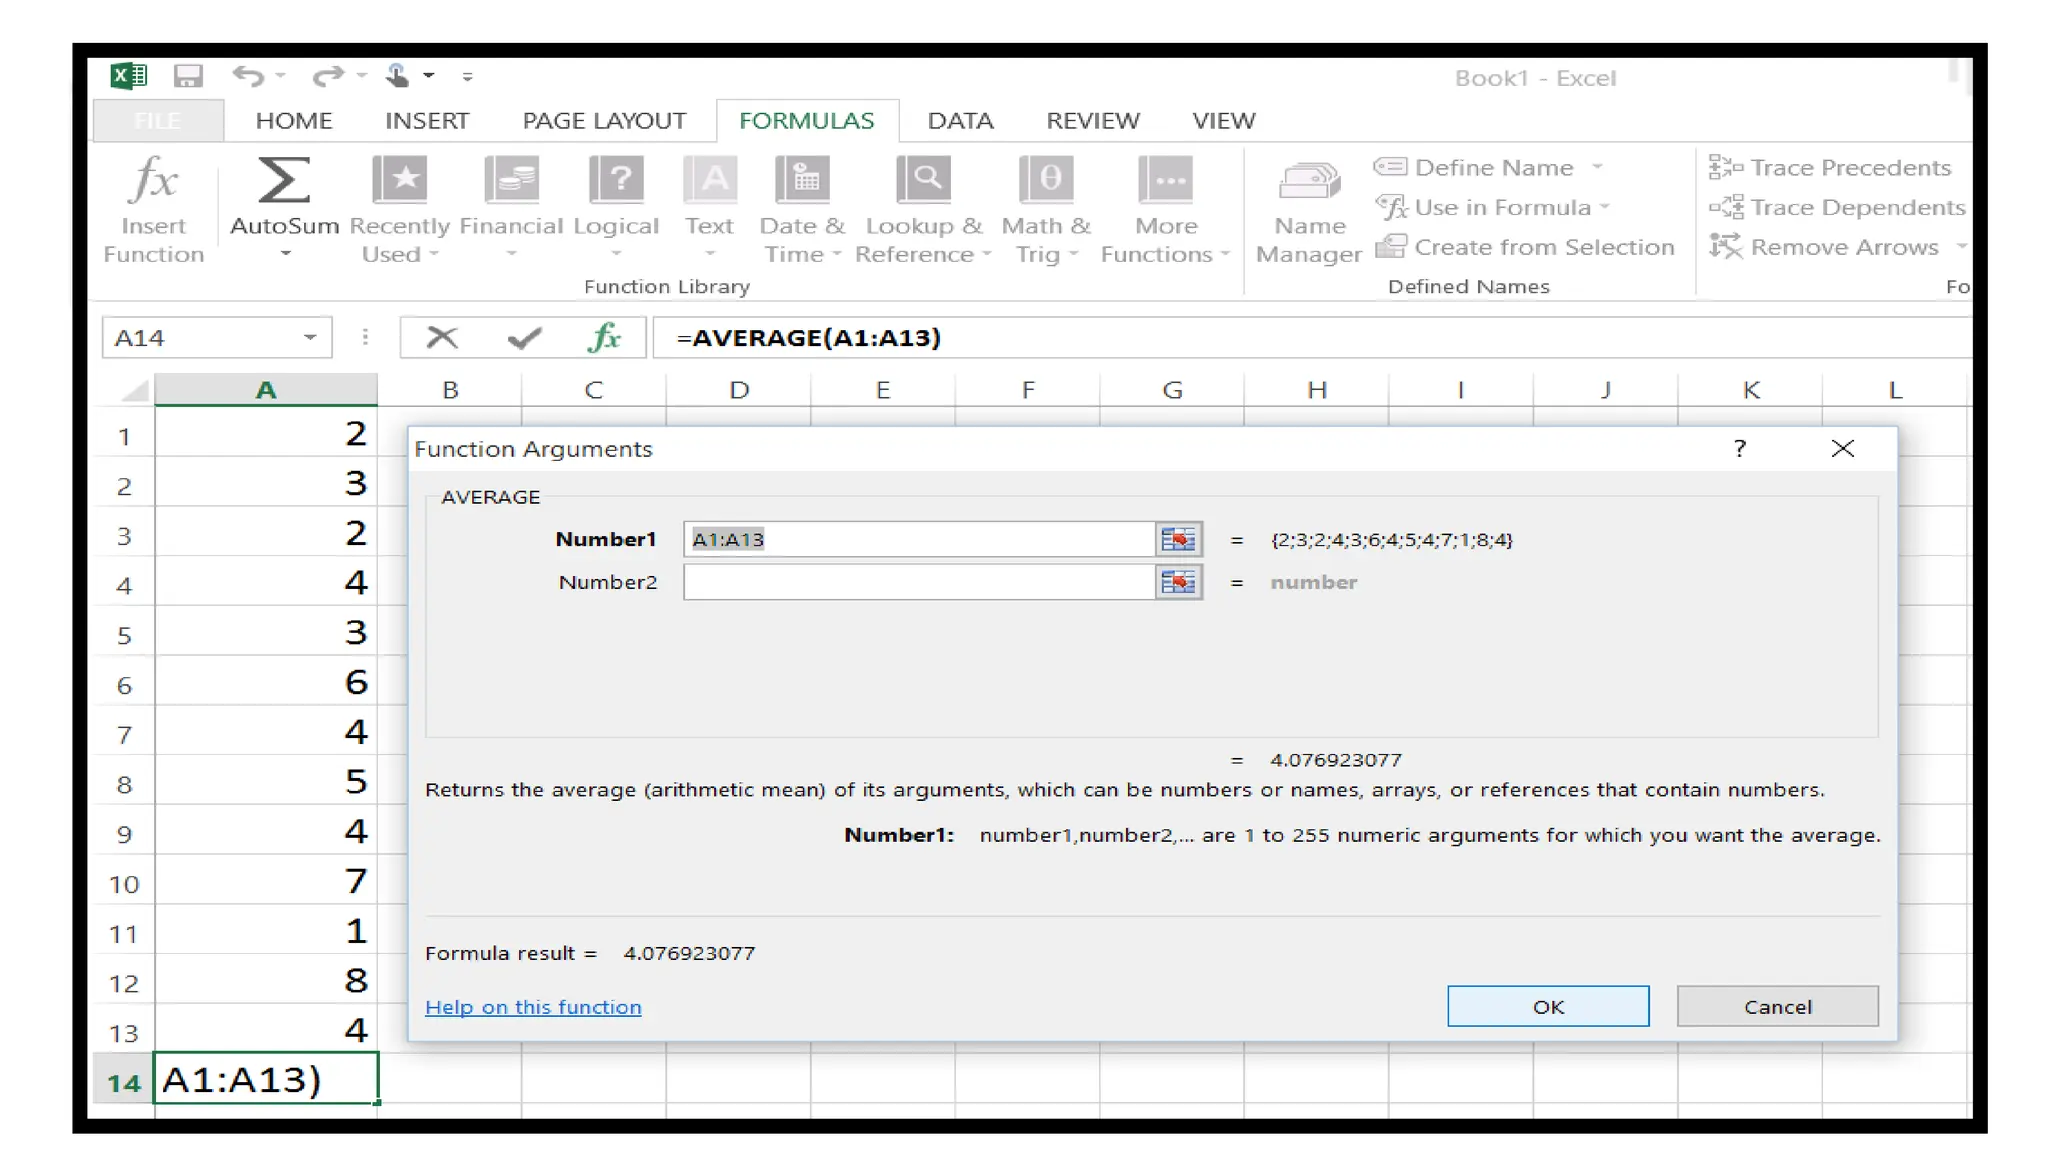Open the Define Name dropdown arrow
2048x1152 pixels.
[x=1597, y=167]
